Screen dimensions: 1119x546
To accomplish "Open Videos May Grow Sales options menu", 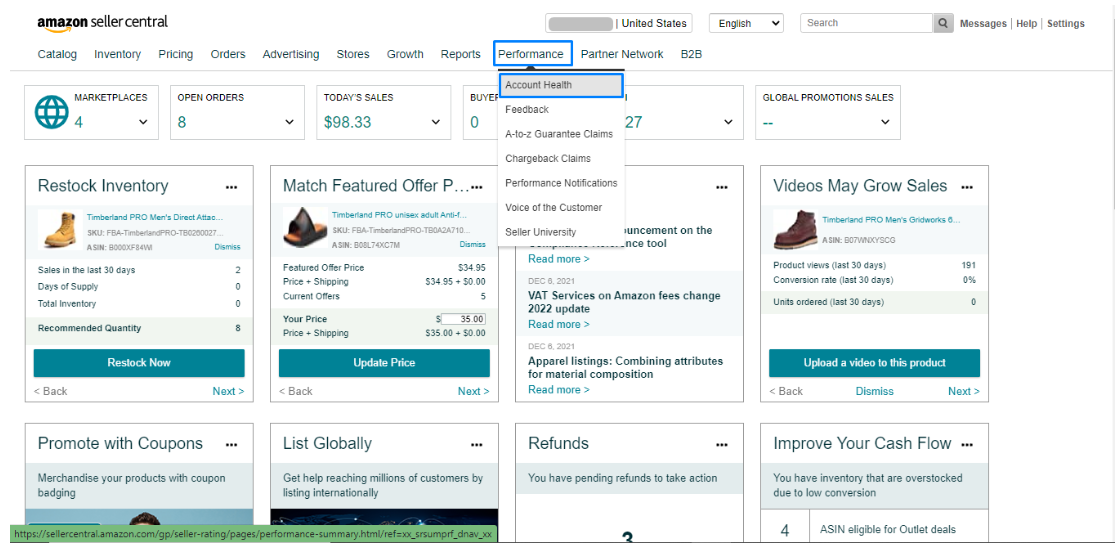I will 967,187.
